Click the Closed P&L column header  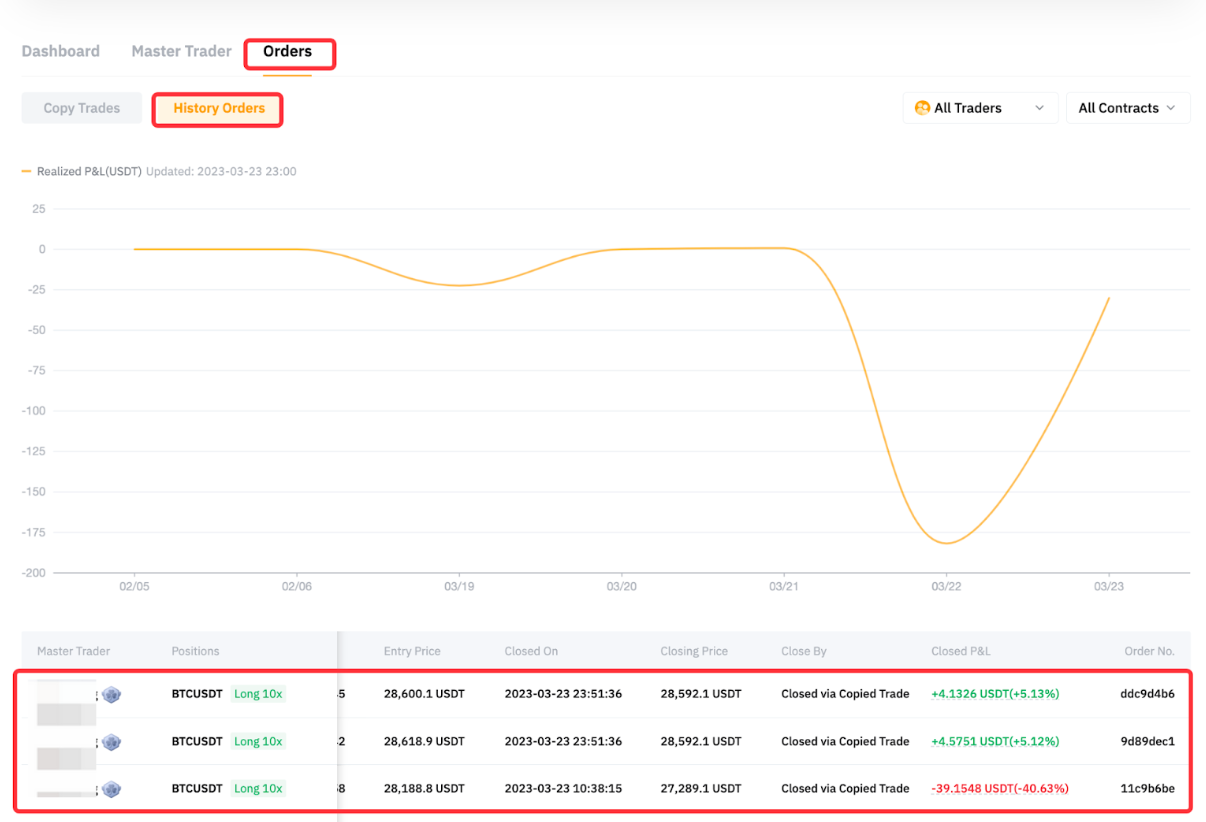(x=962, y=651)
